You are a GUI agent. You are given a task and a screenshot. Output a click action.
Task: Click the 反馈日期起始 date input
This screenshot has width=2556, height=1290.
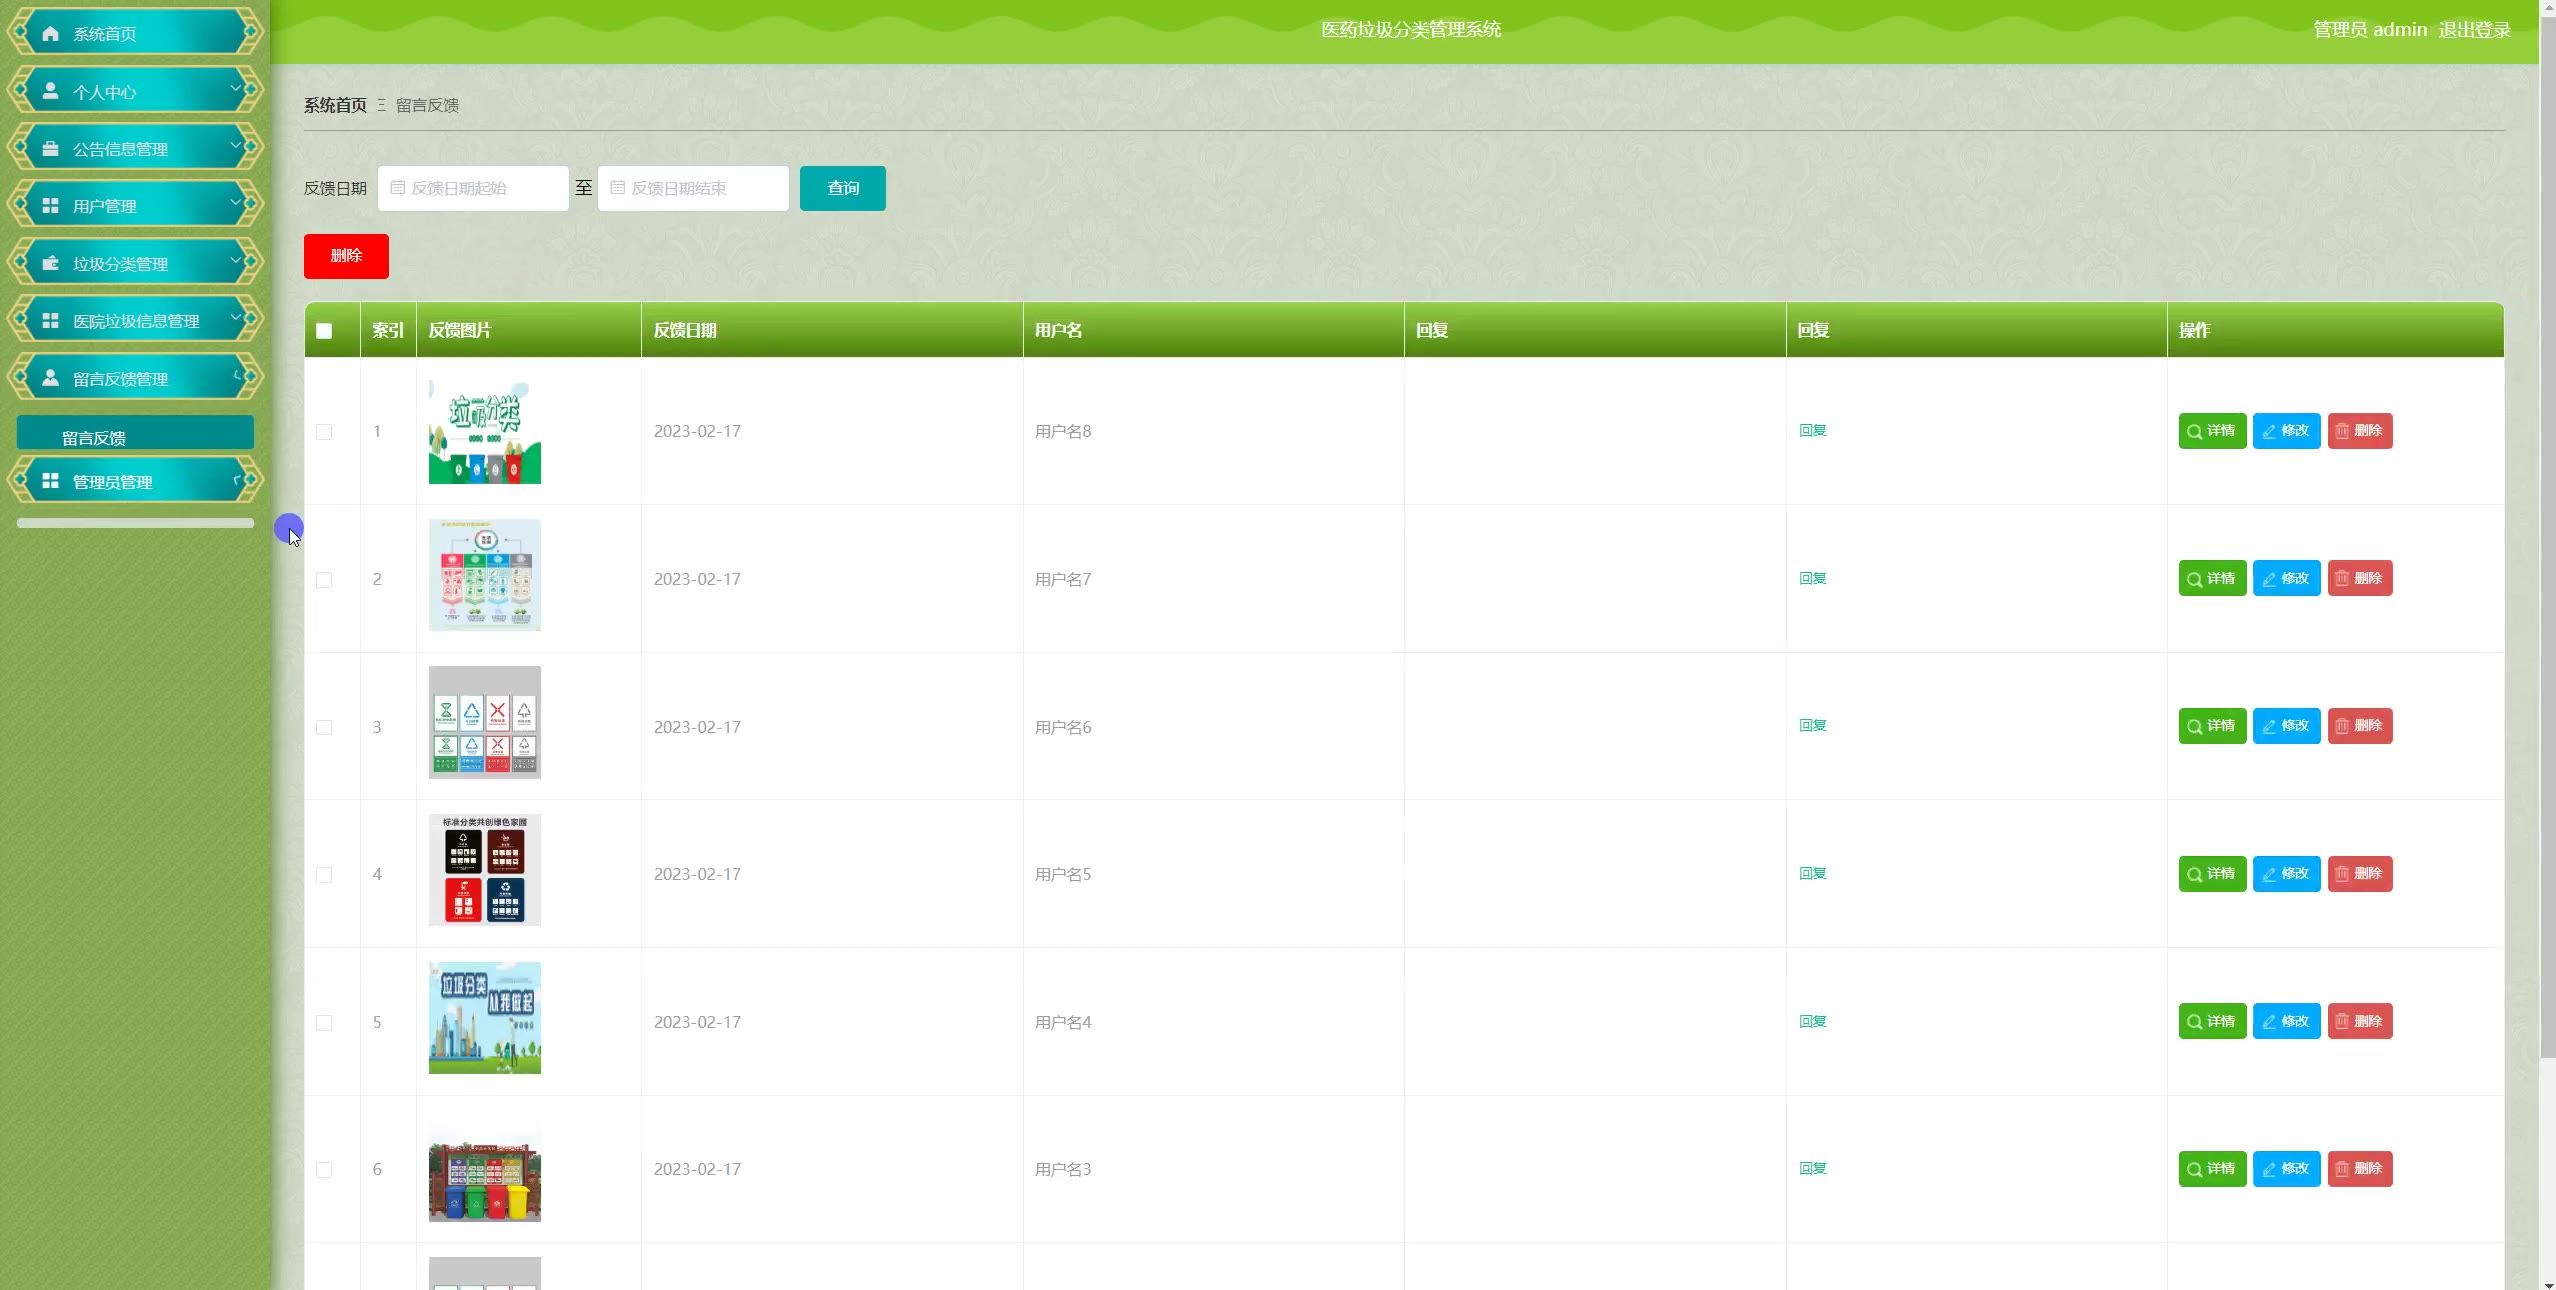(473, 188)
